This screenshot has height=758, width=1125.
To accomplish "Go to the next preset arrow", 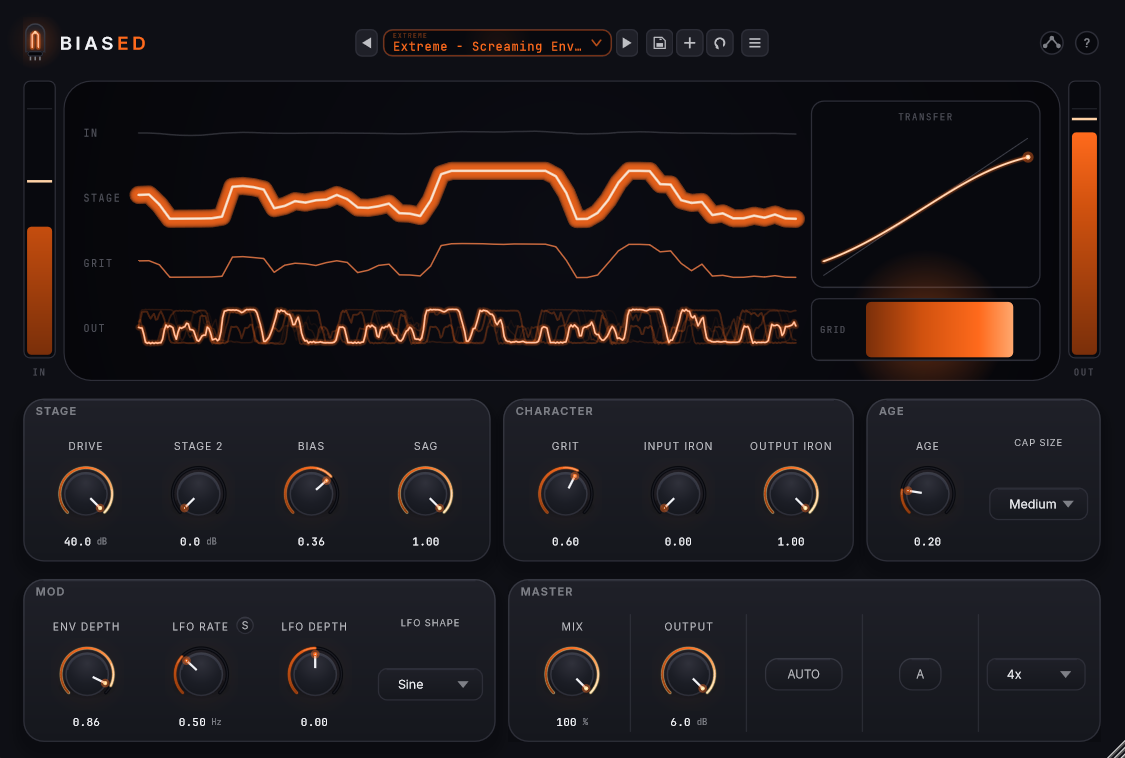I will (627, 43).
